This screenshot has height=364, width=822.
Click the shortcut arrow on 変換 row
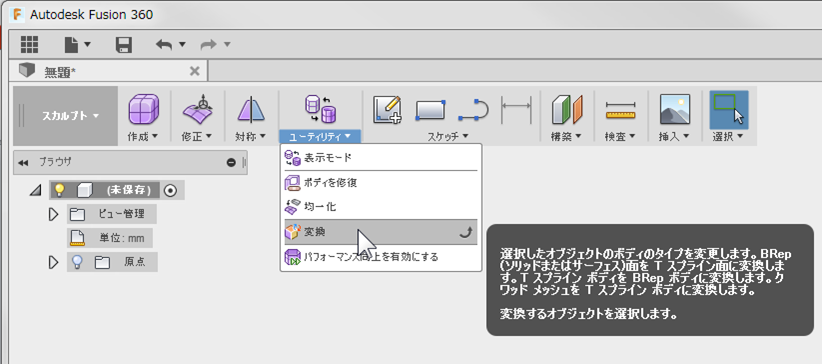(465, 232)
